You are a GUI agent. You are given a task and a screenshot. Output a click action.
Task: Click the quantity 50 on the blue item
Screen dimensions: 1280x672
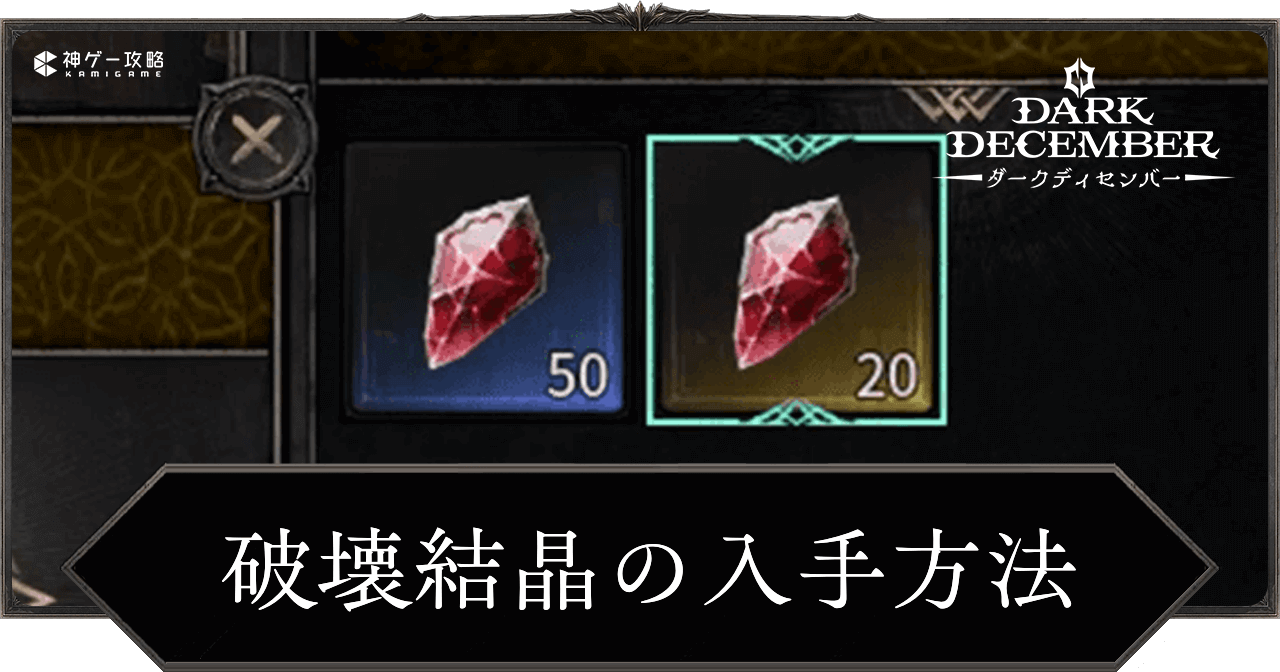pos(577,377)
